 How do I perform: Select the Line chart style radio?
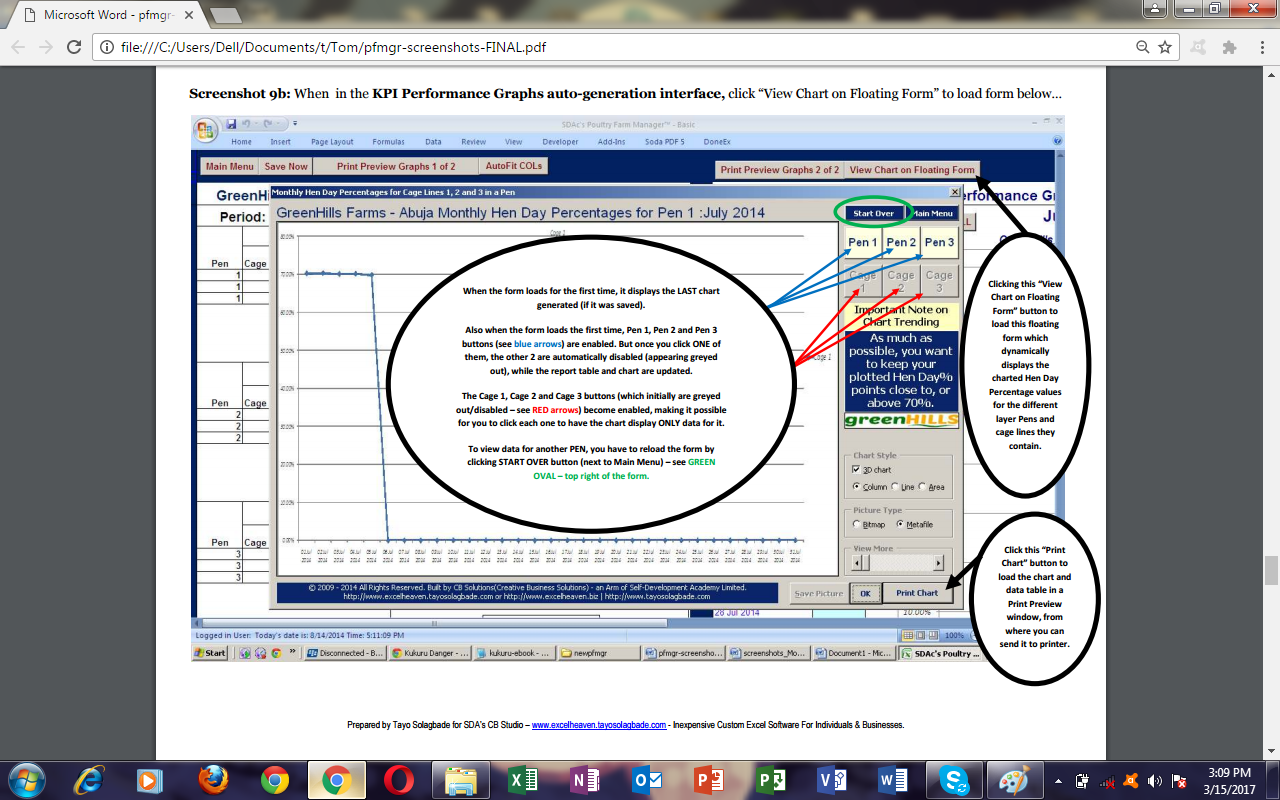pos(894,487)
